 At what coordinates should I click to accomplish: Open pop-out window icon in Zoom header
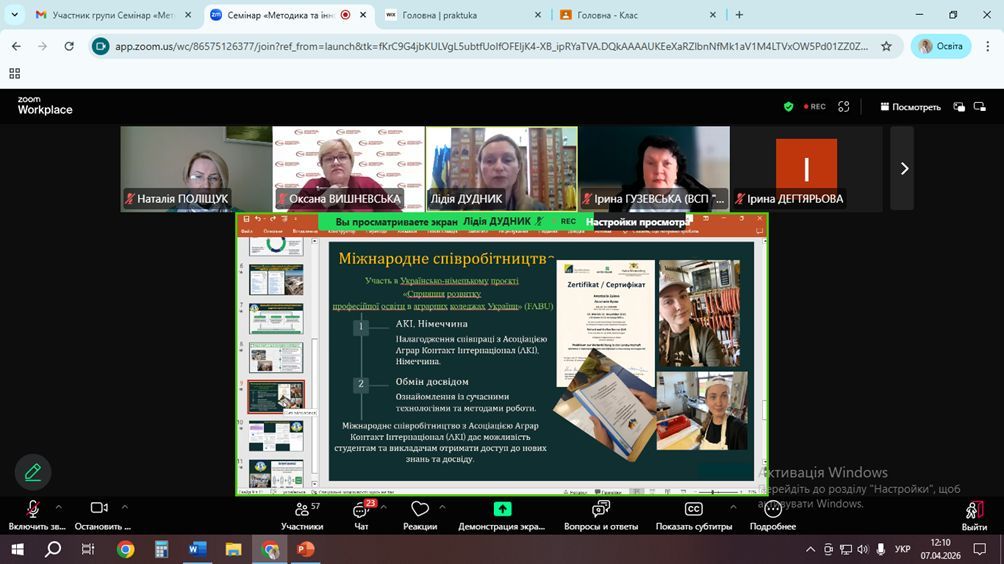pos(959,107)
